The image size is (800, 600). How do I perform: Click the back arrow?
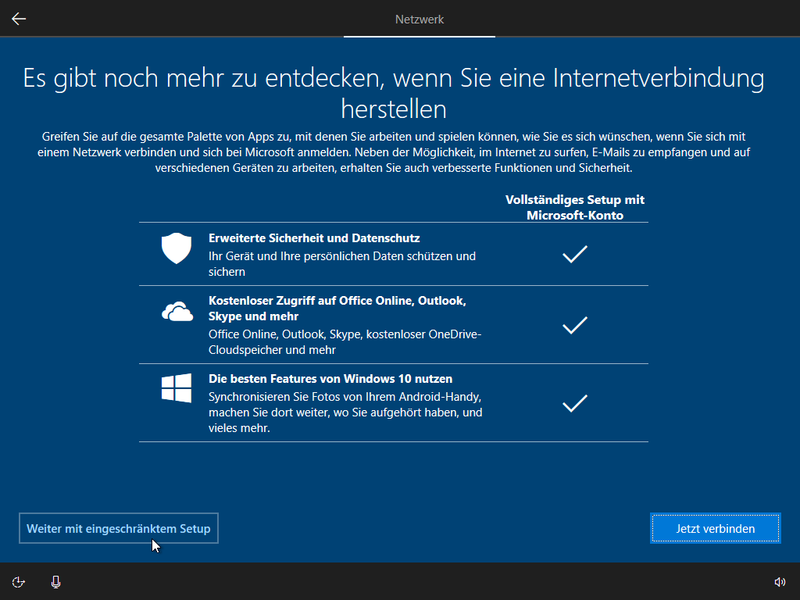18,17
